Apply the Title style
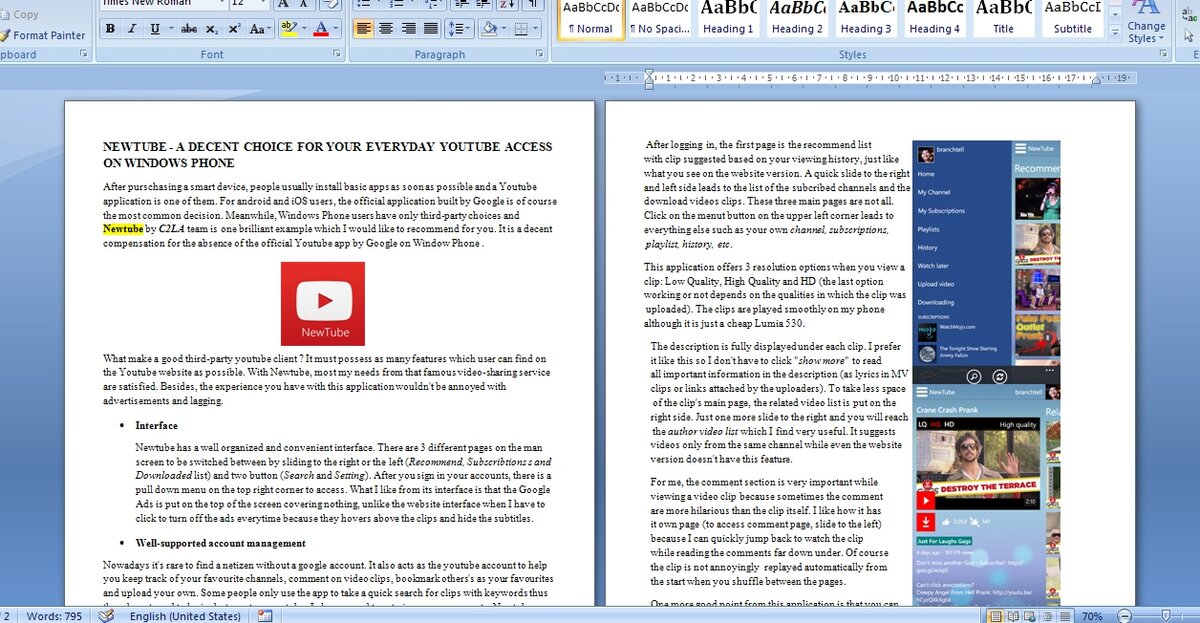 click(1003, 20)
